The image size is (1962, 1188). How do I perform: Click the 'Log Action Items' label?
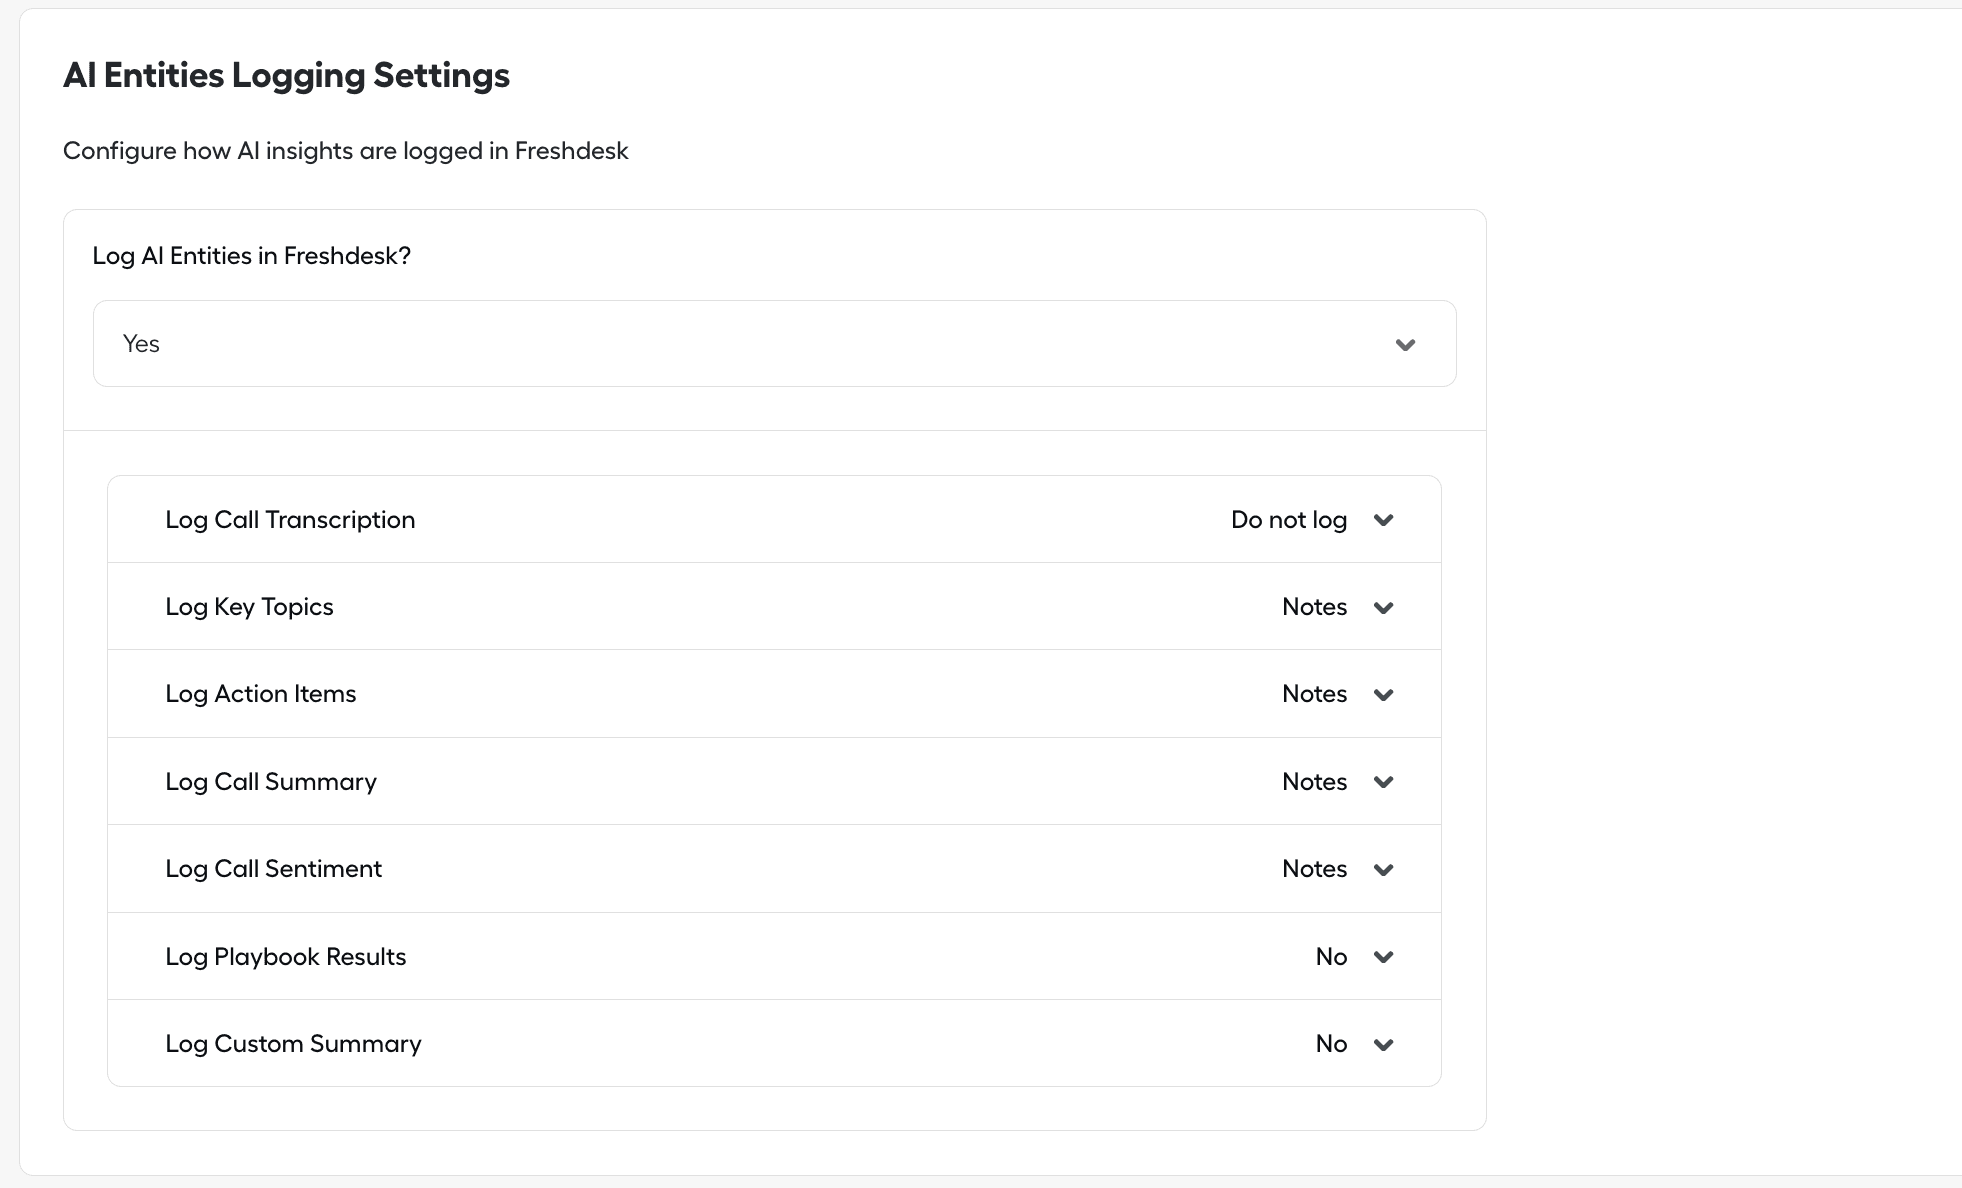click(260, 694)
